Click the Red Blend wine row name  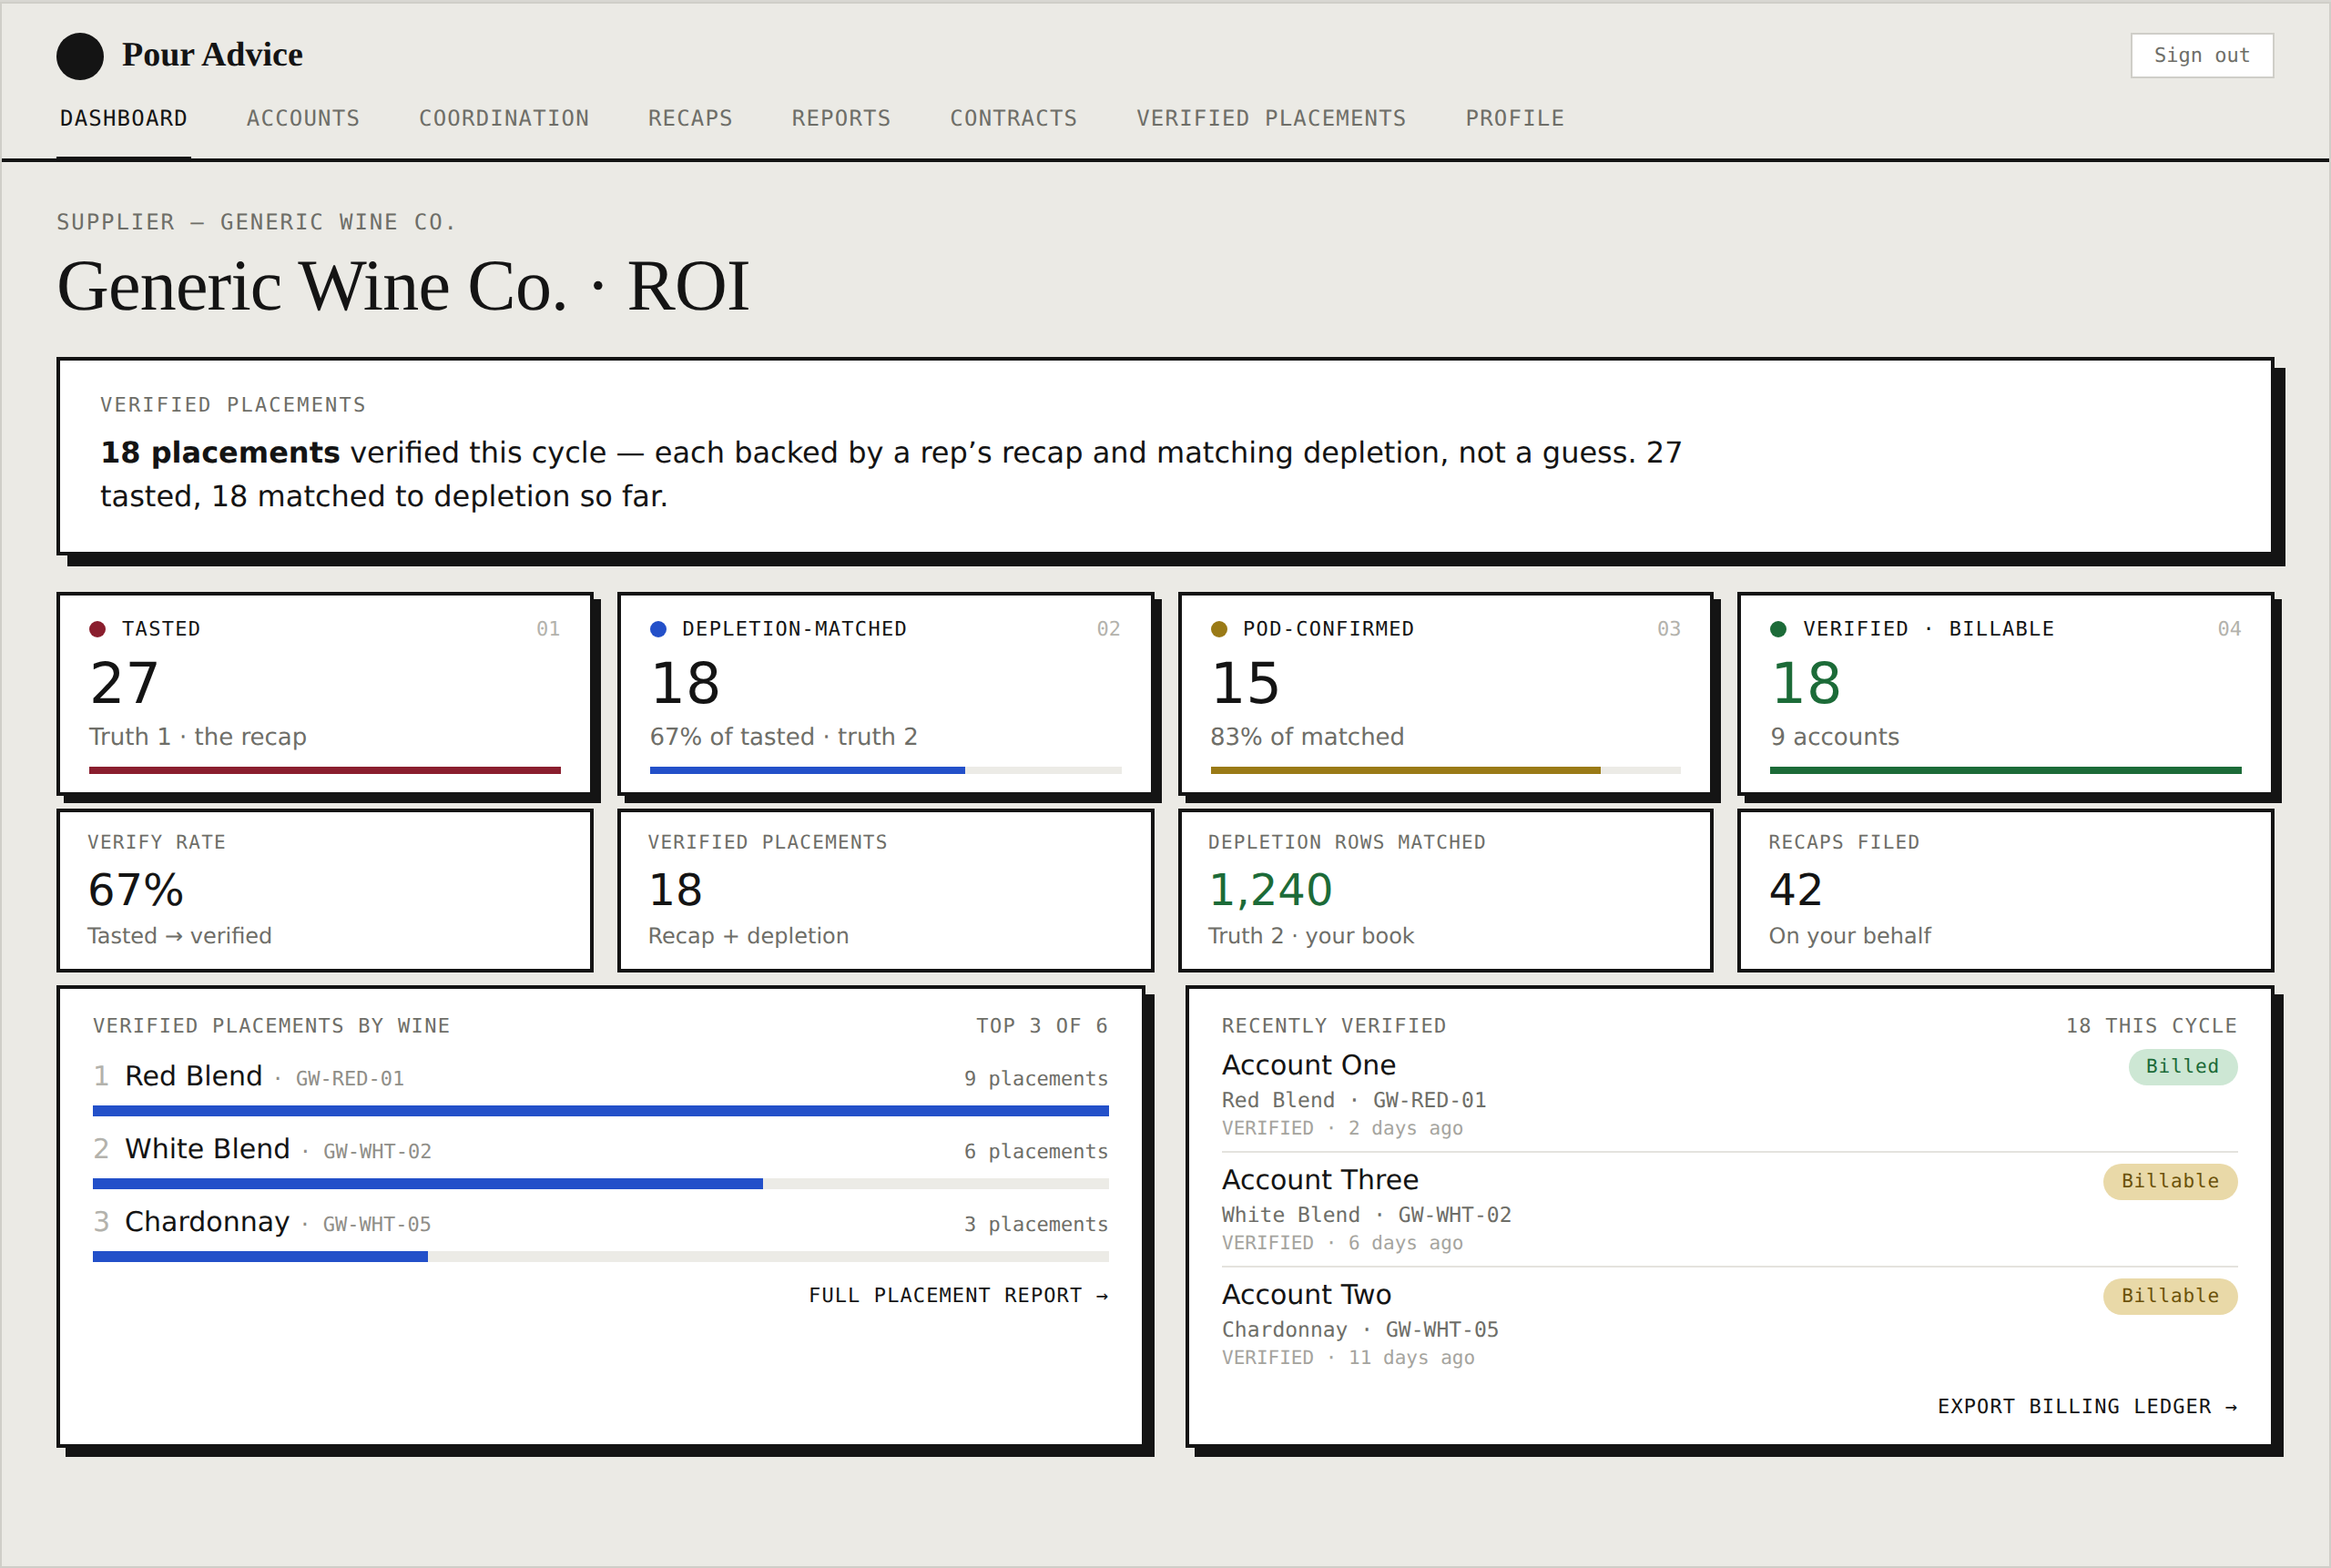193,1076
